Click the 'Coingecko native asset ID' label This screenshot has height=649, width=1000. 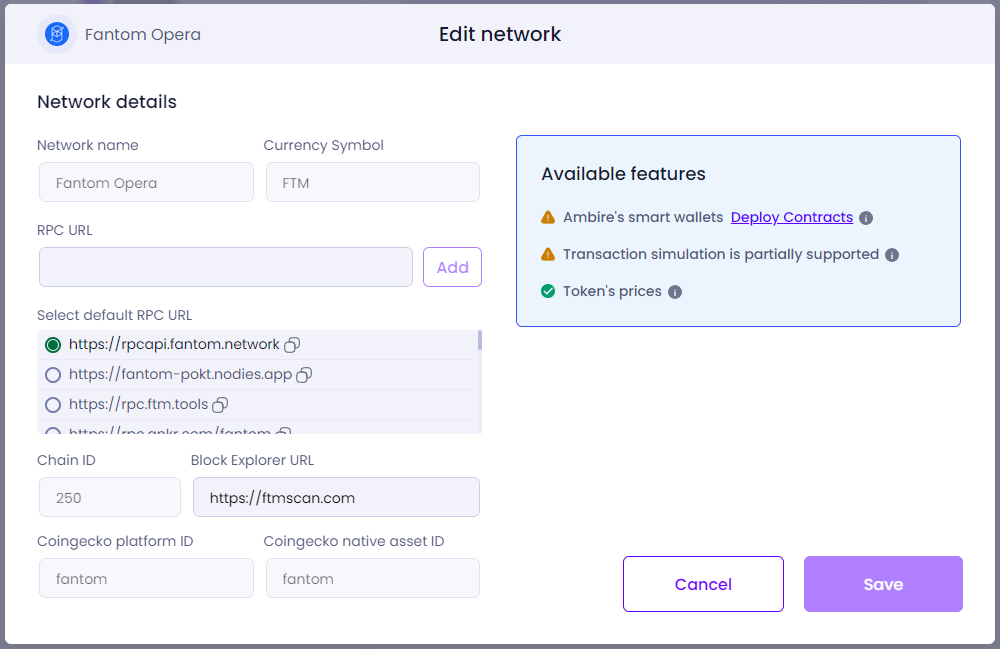[353, 541]
